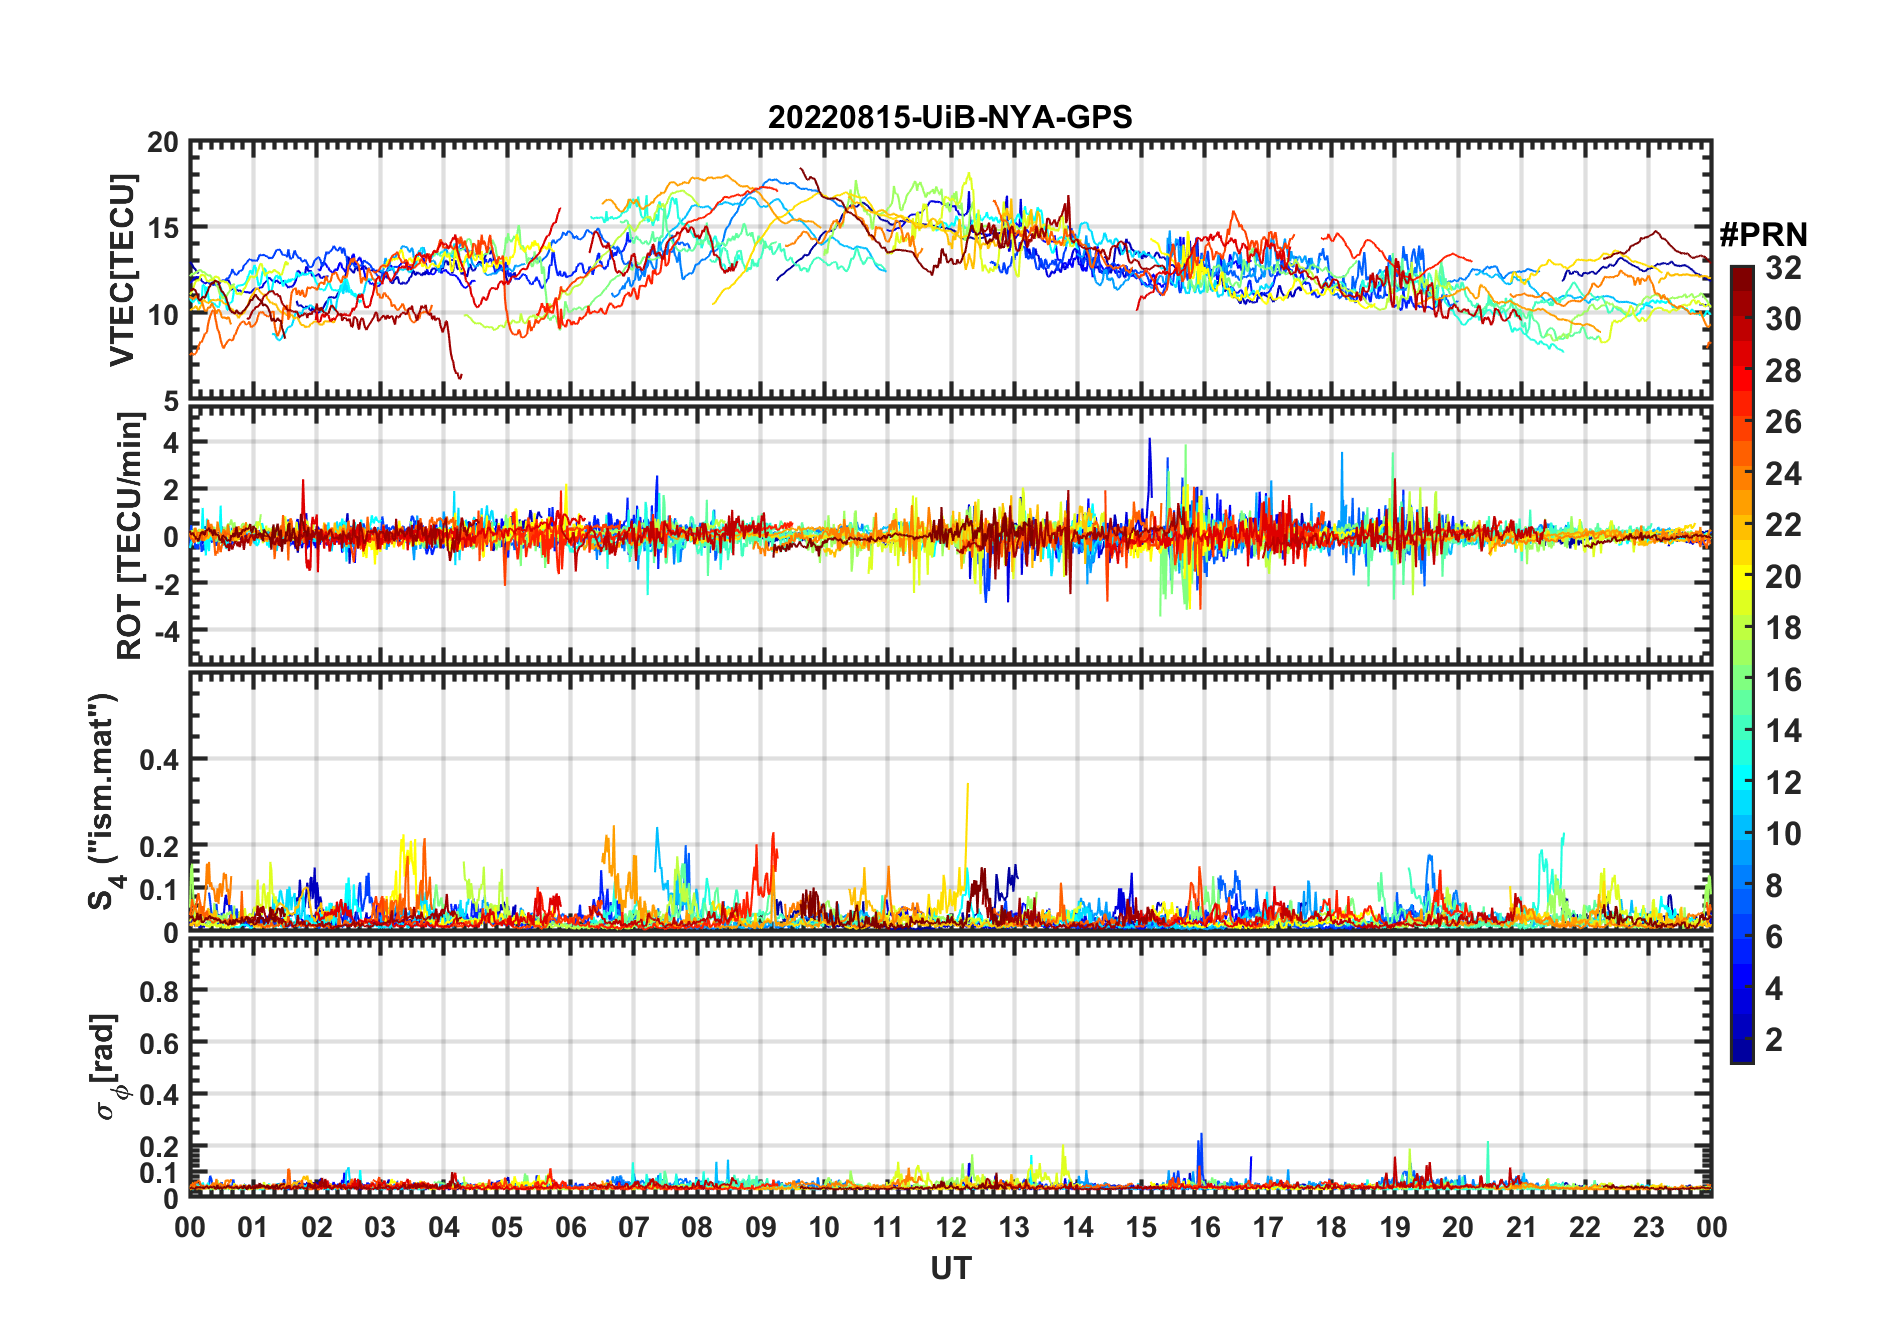Click the S4 ("ism.mat") axis label

pyautogui.click(x=105, y=801)
